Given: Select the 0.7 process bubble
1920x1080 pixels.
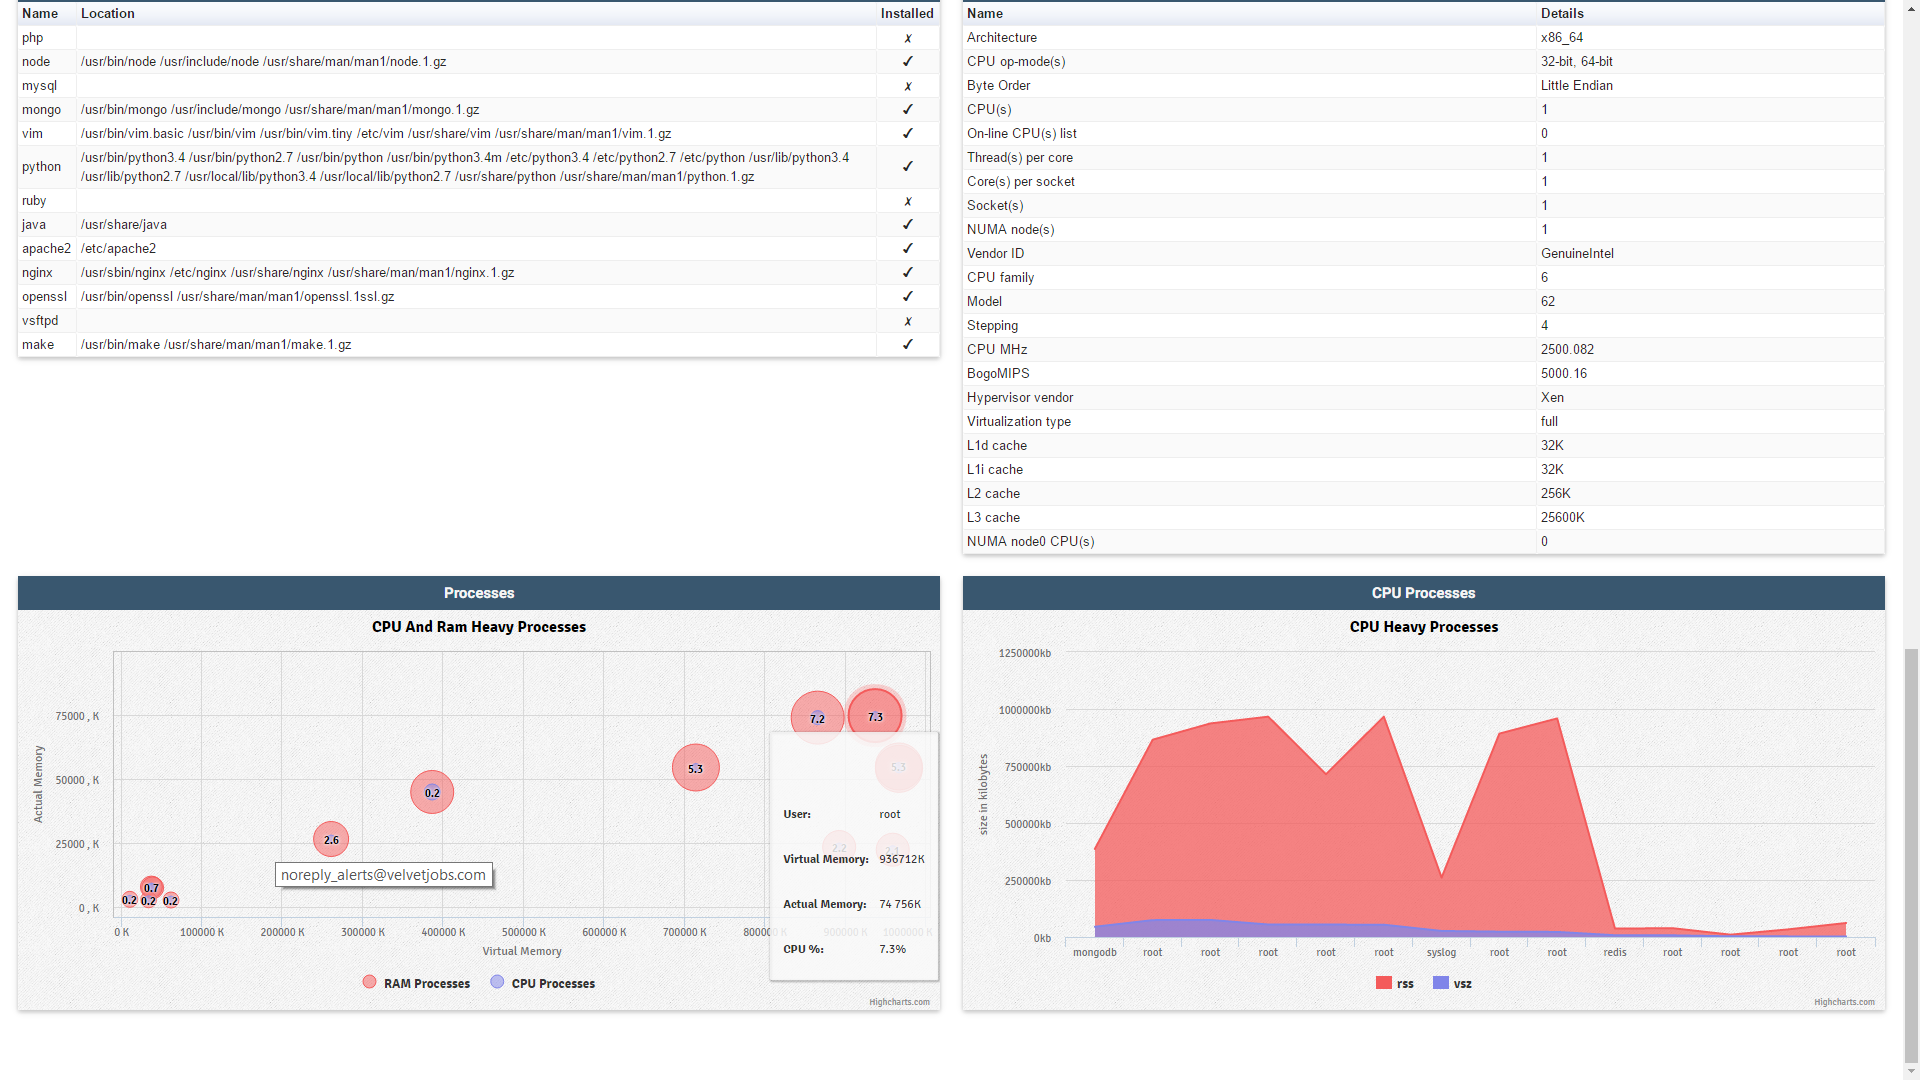Looking at the screenshot, I should click(151, 887).
